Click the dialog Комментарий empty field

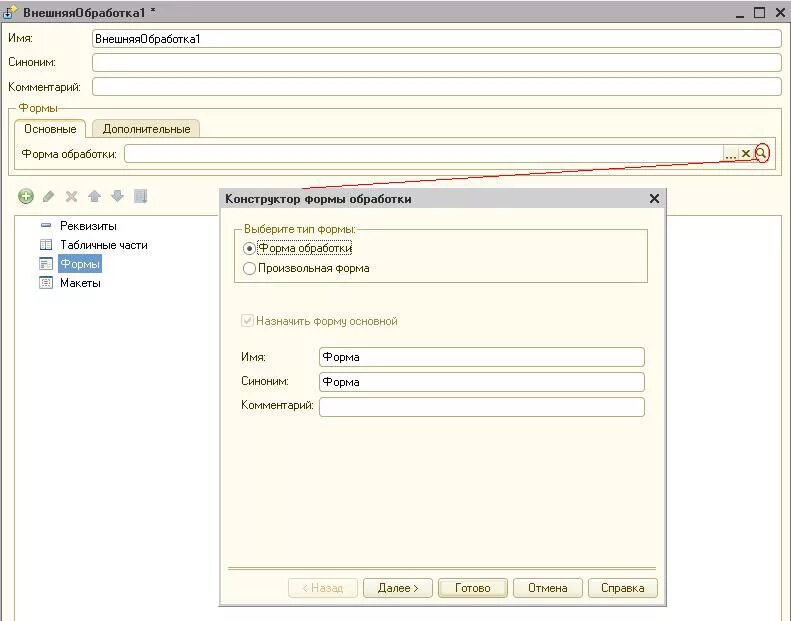[482, 407]
